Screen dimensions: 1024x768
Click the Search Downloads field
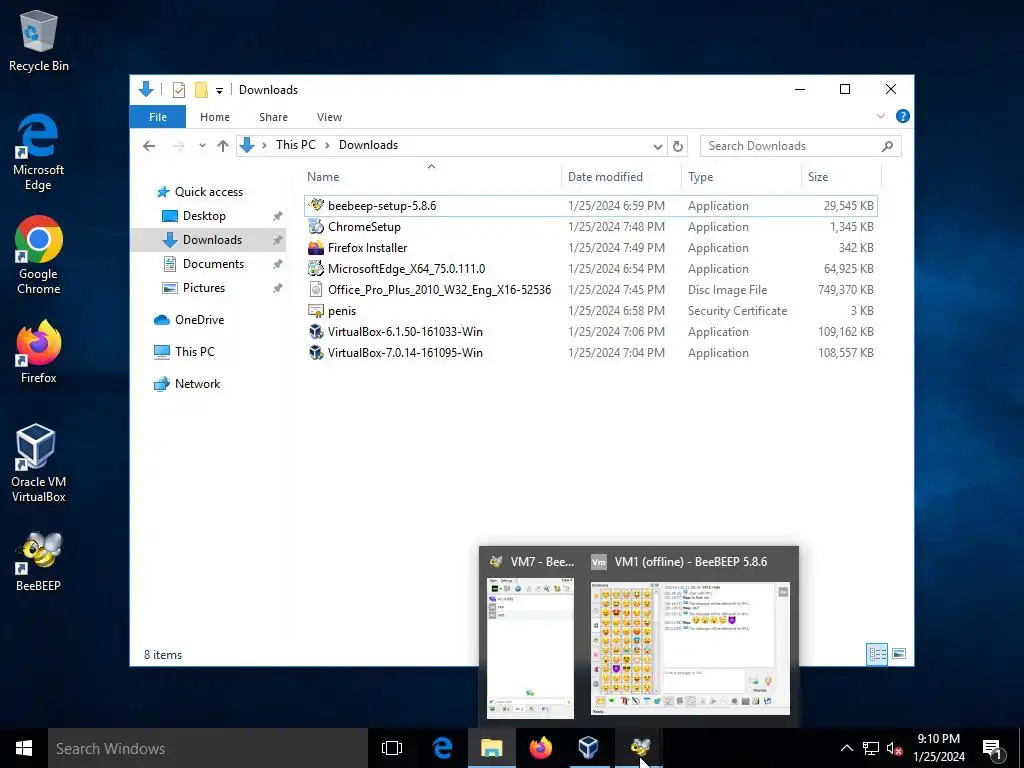801,146
